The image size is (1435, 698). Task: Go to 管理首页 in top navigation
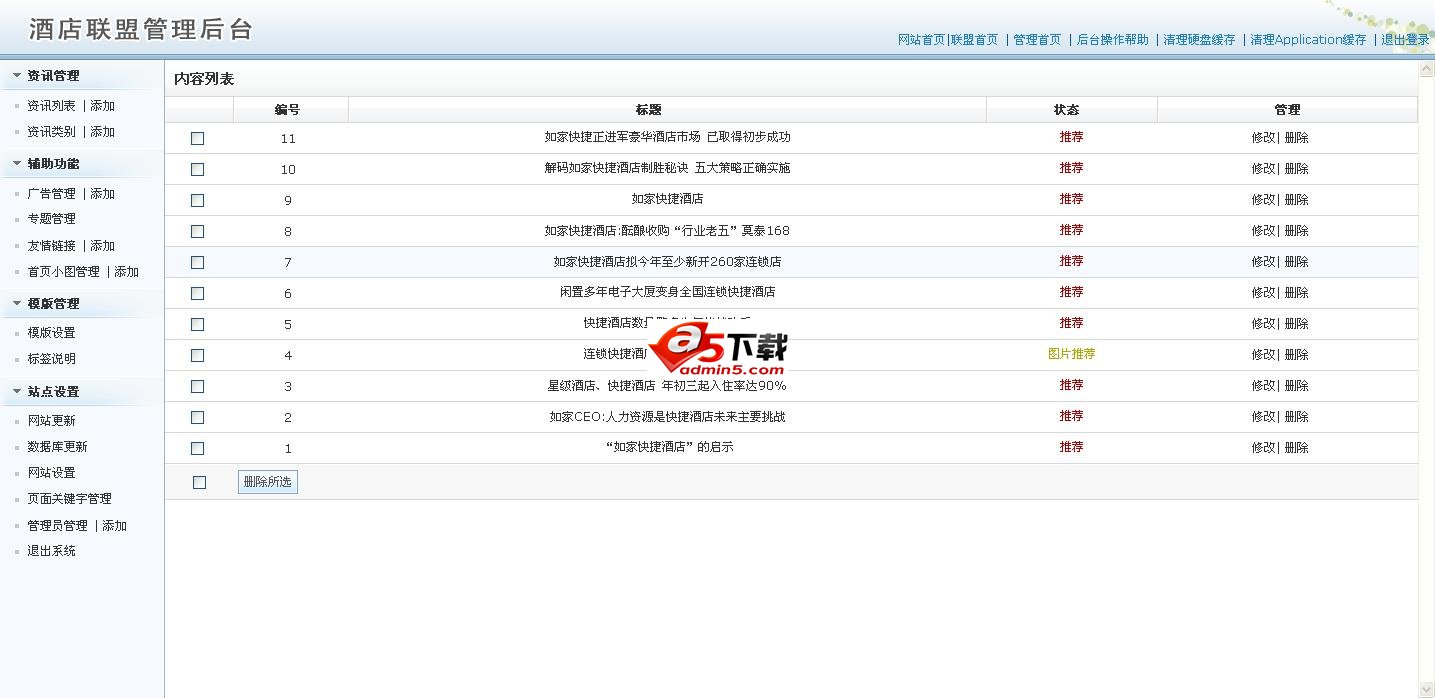(1037, 40)
